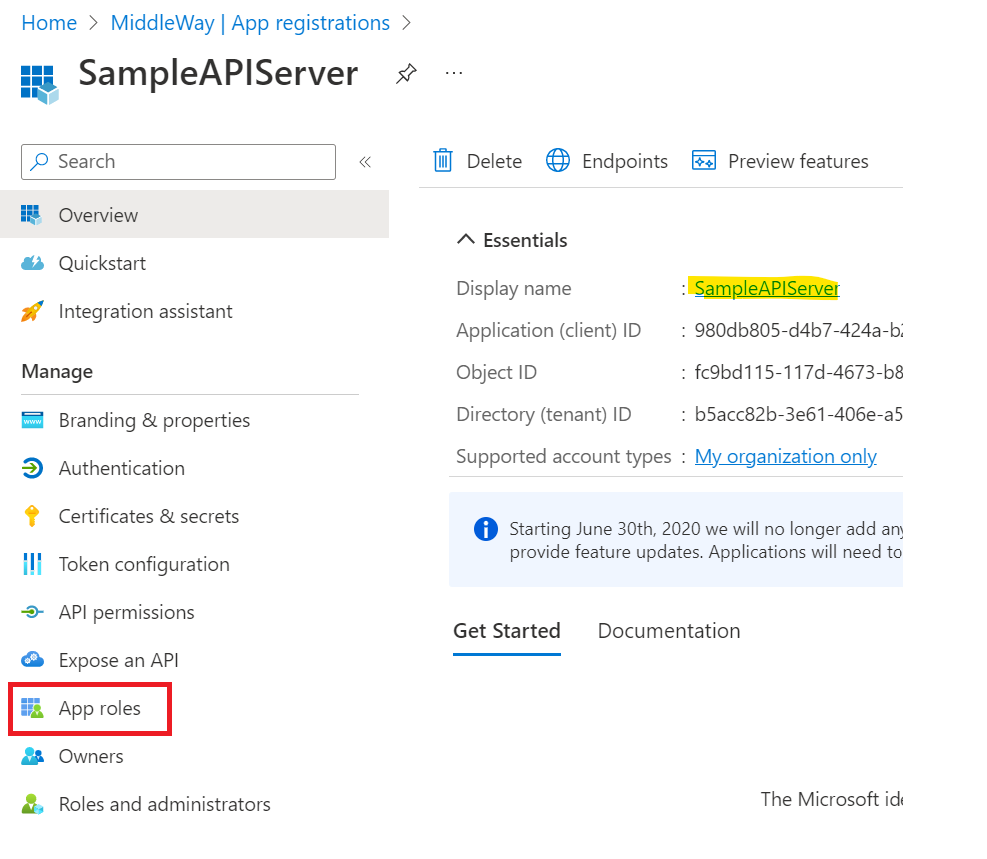Navigate to MiddleWay App registrations breadcrumb

[x=250, y=23]
